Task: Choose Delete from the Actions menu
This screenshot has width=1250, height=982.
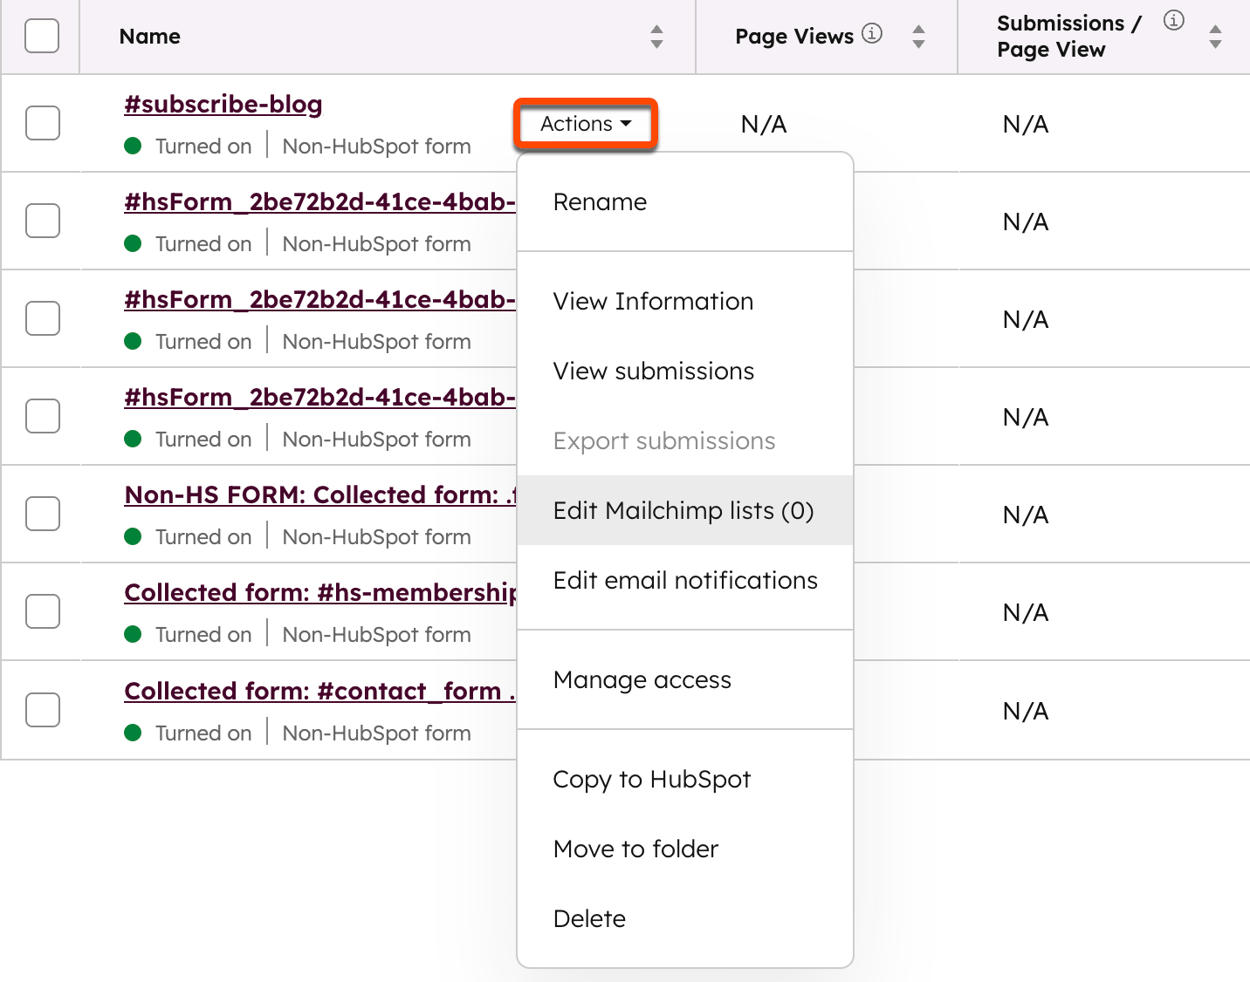Action: coord(589,918)
